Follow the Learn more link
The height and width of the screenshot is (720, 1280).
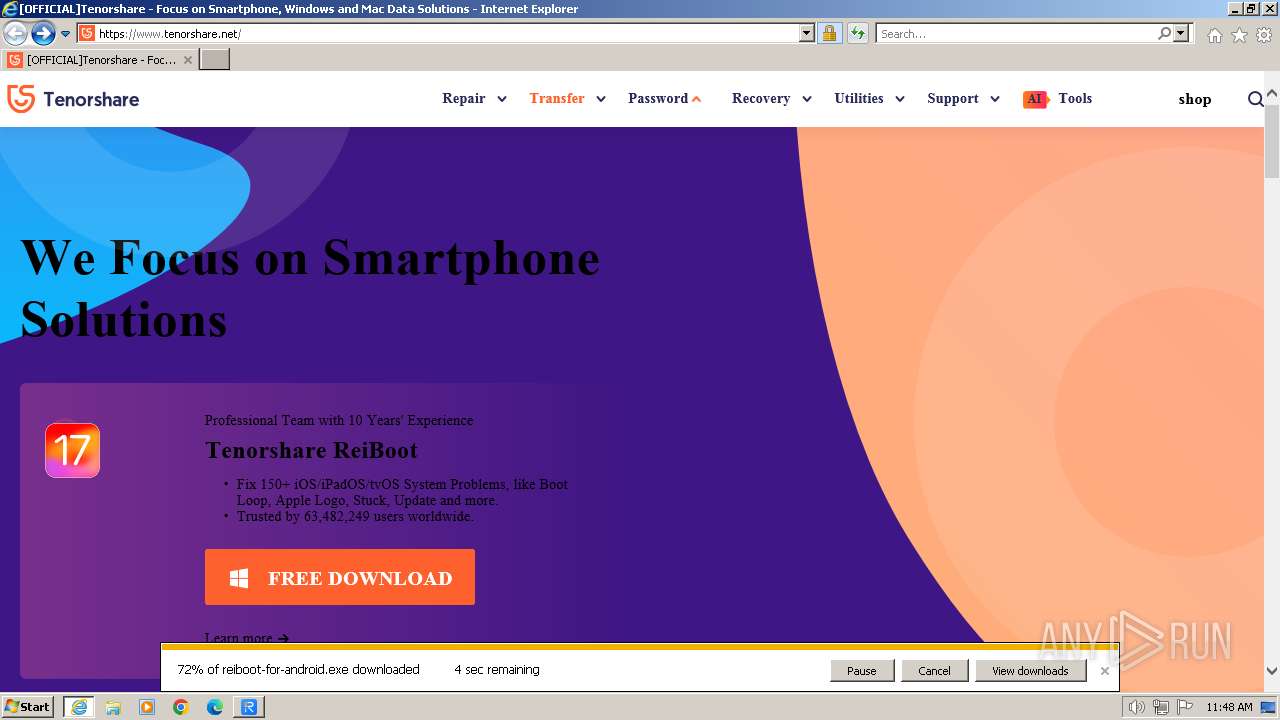(247, 638)
